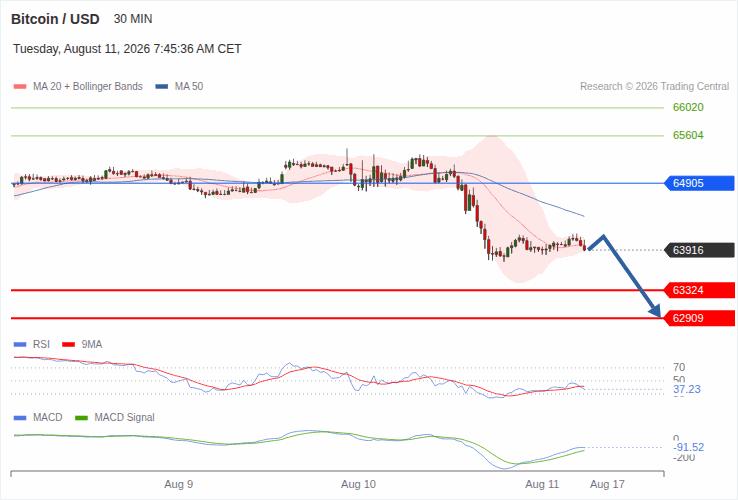The height and width of the screenshot is (500, 738).
Task: Click the red 62909 support price tag
Action: 699,318
